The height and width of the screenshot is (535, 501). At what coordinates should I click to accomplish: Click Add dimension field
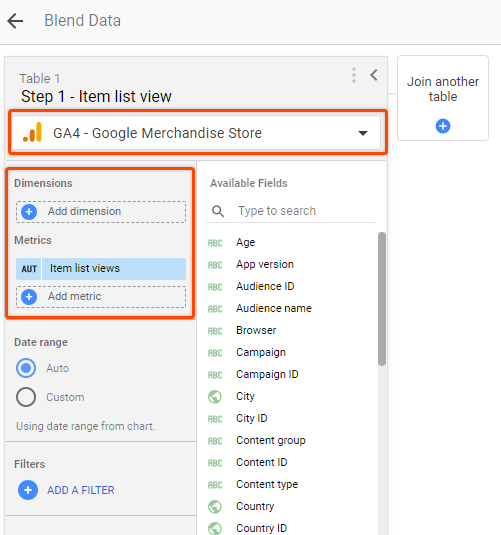pyautogui.click(x=101, y=212)
